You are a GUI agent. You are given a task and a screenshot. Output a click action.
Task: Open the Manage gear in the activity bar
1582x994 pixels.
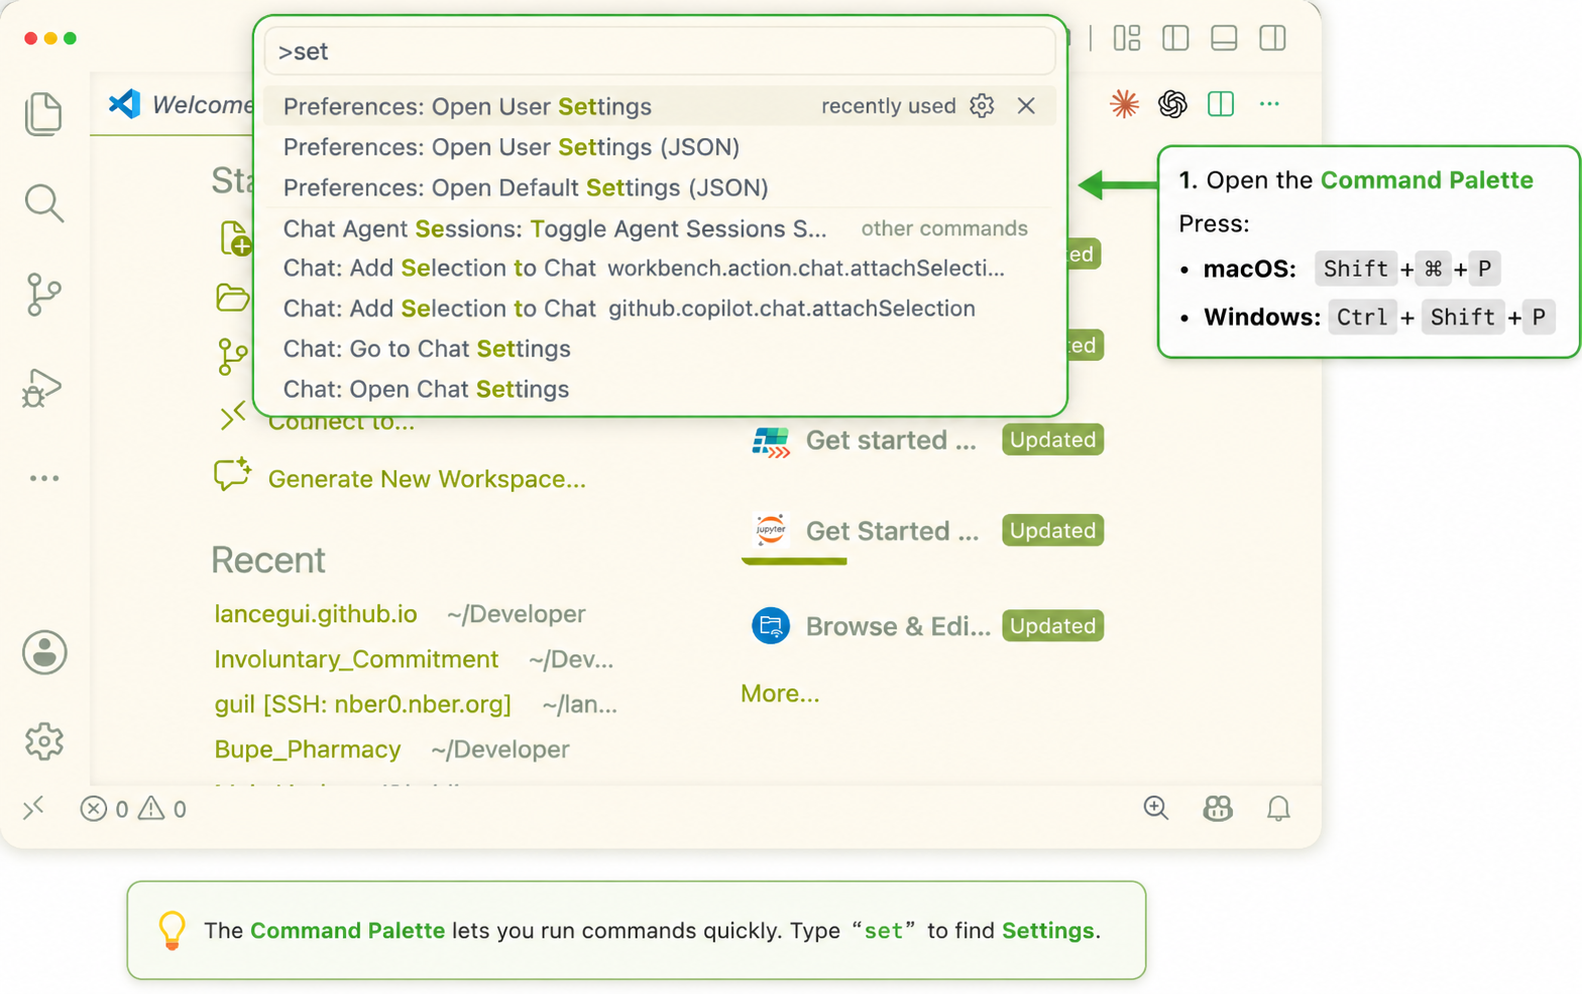pos(44,742)
